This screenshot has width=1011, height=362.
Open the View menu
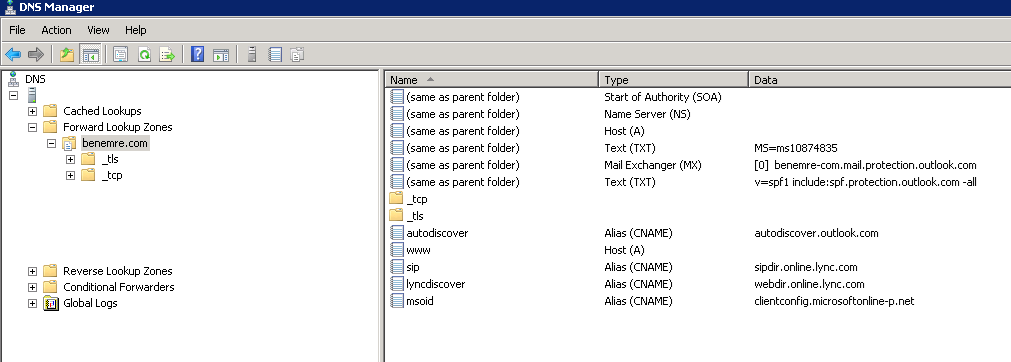[x=98, y=30]
